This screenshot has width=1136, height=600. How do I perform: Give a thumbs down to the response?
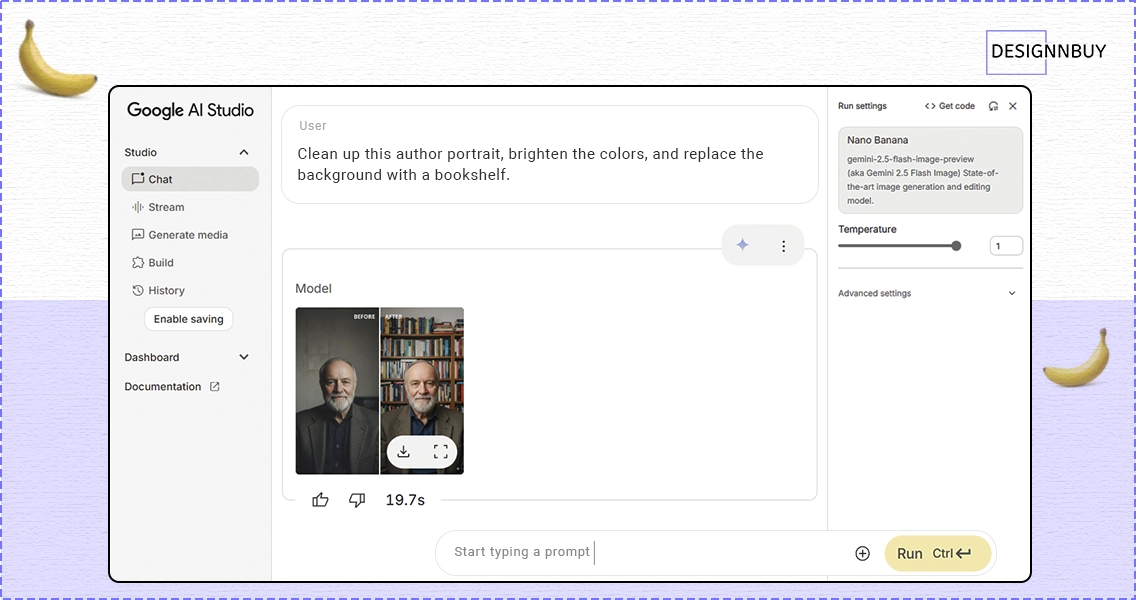click(357, 500)
